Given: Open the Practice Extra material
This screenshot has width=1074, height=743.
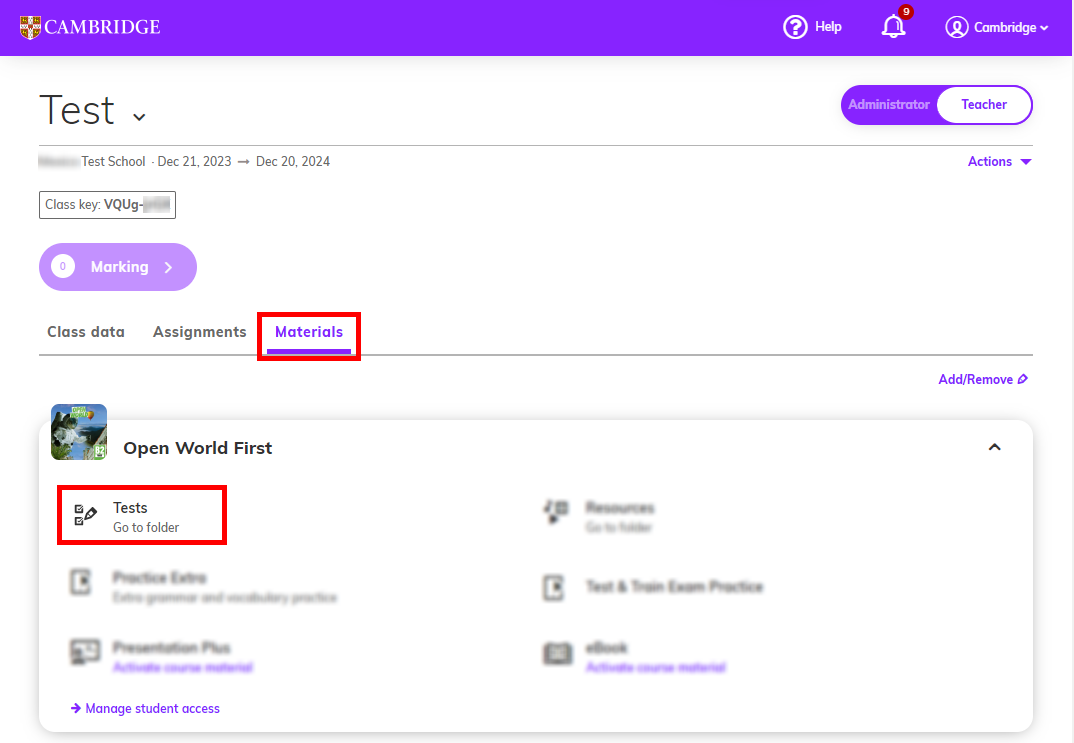Looking at the screenshot, I should pyautogui.click(x=204, y=587).
